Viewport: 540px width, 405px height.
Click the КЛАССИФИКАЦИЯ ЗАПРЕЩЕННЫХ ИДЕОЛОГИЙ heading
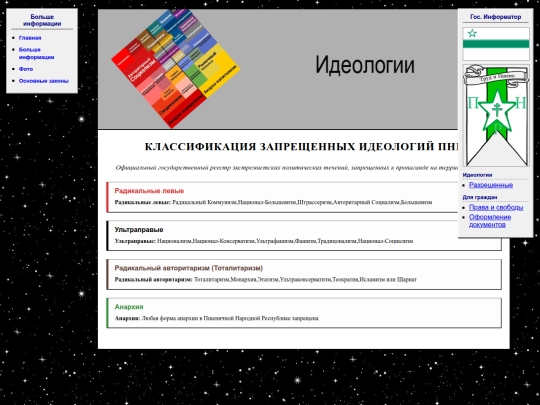tap(301, 147)
